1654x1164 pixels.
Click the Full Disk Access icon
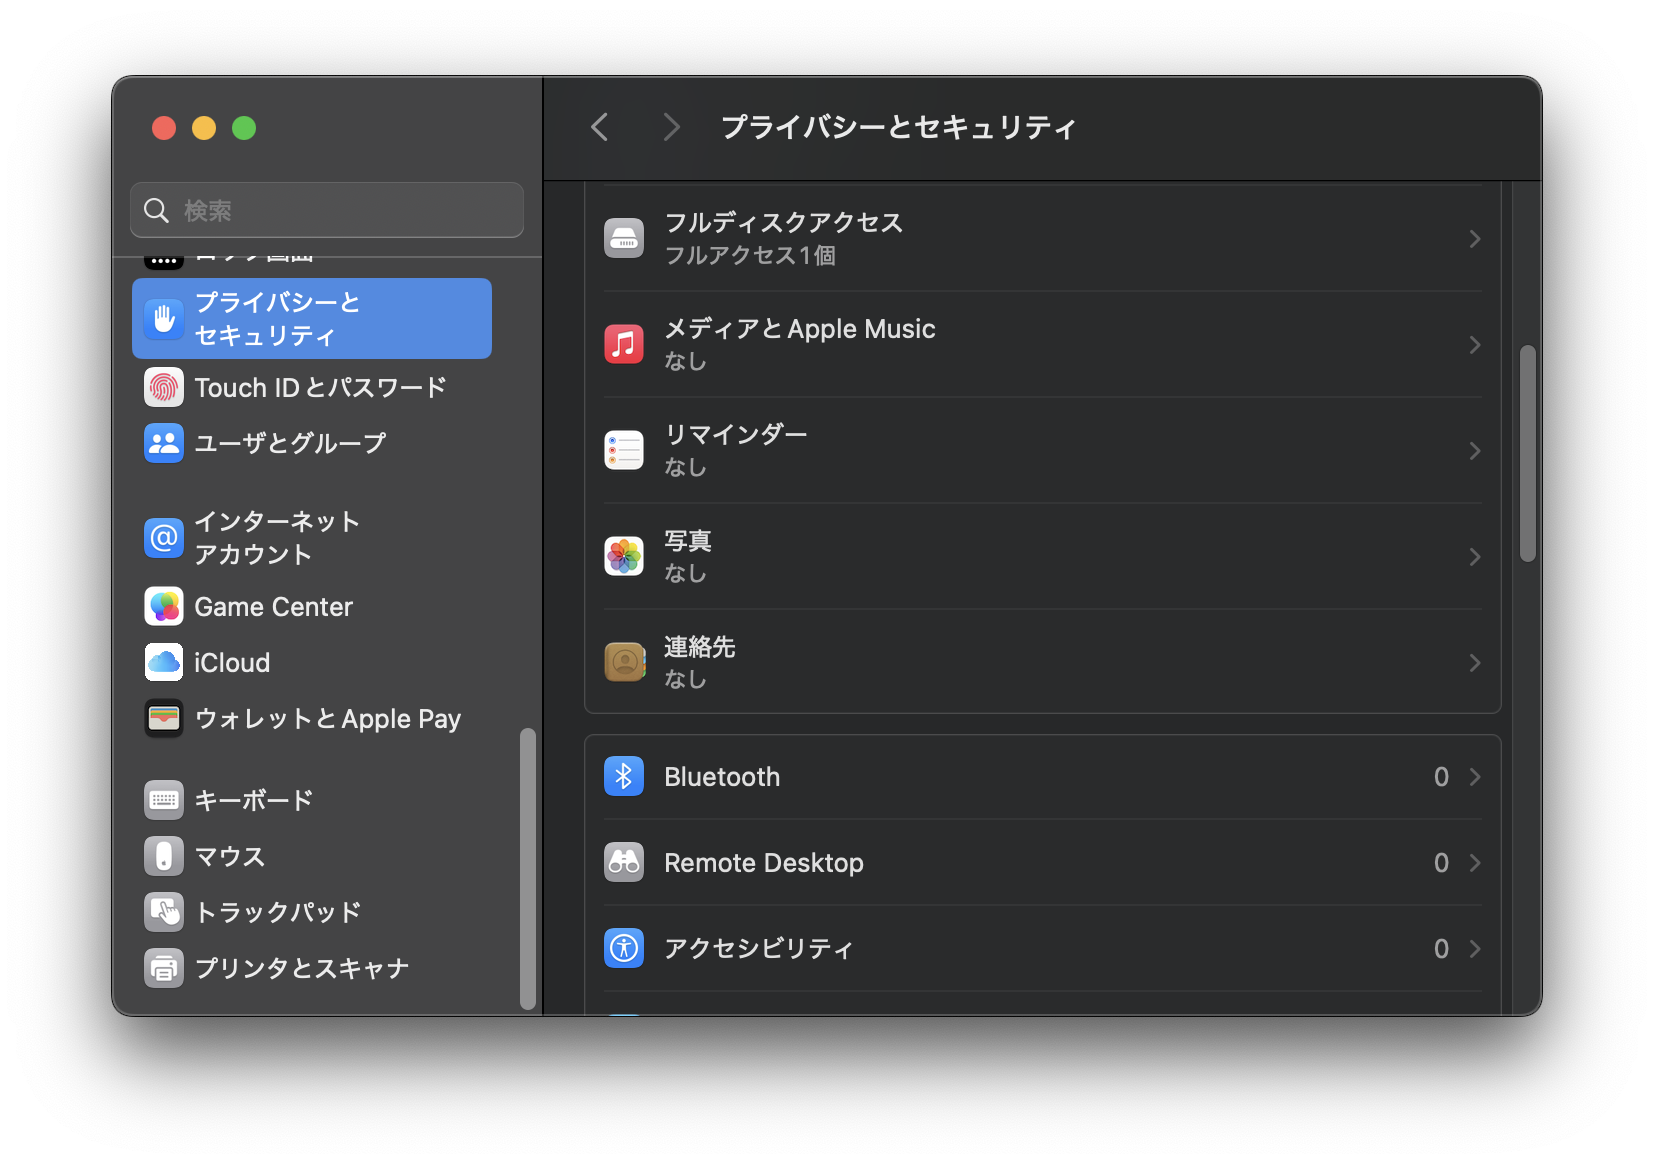623,238
